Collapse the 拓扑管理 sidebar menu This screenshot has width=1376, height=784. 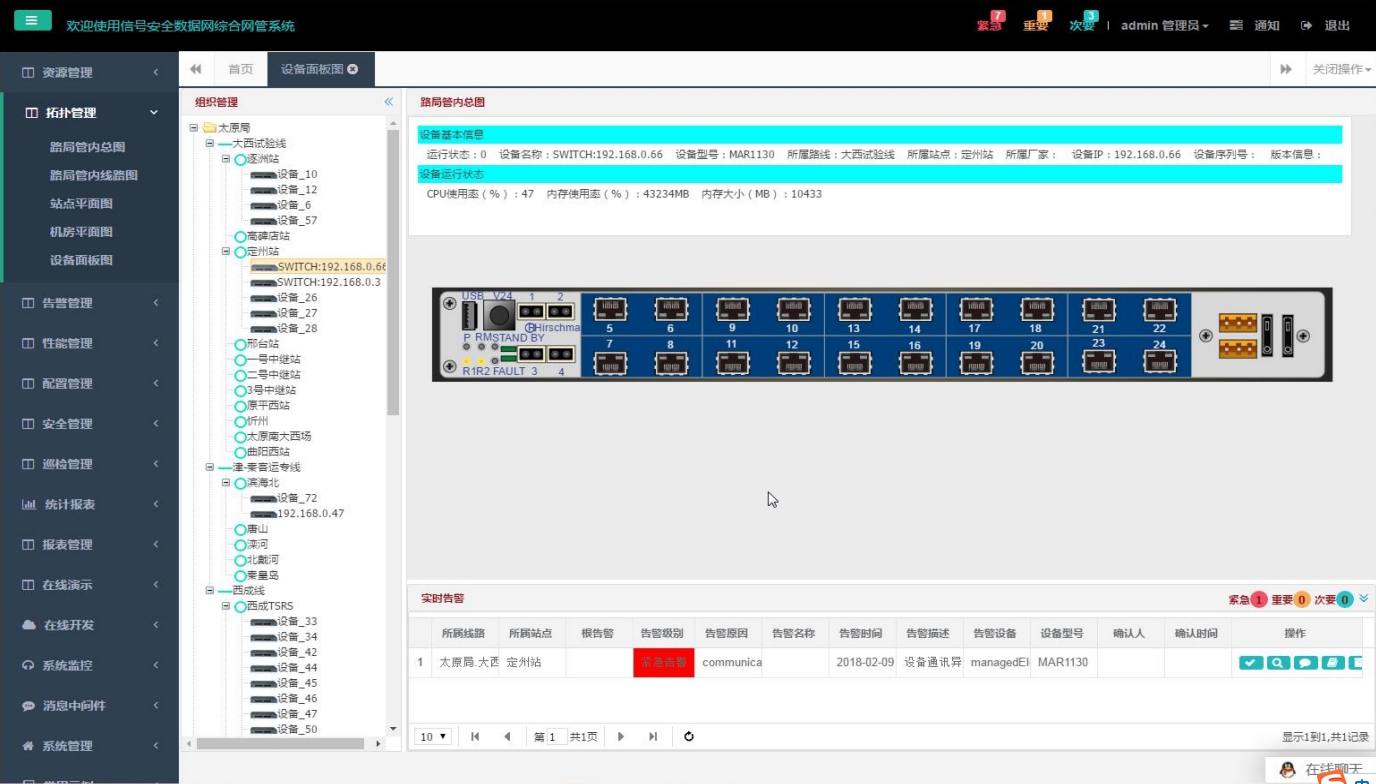coord(90,113)
